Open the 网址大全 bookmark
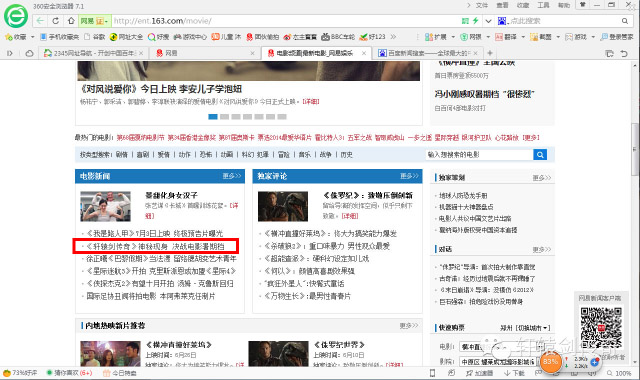Screen dimensions: 640x380 (x=127, y=37)
